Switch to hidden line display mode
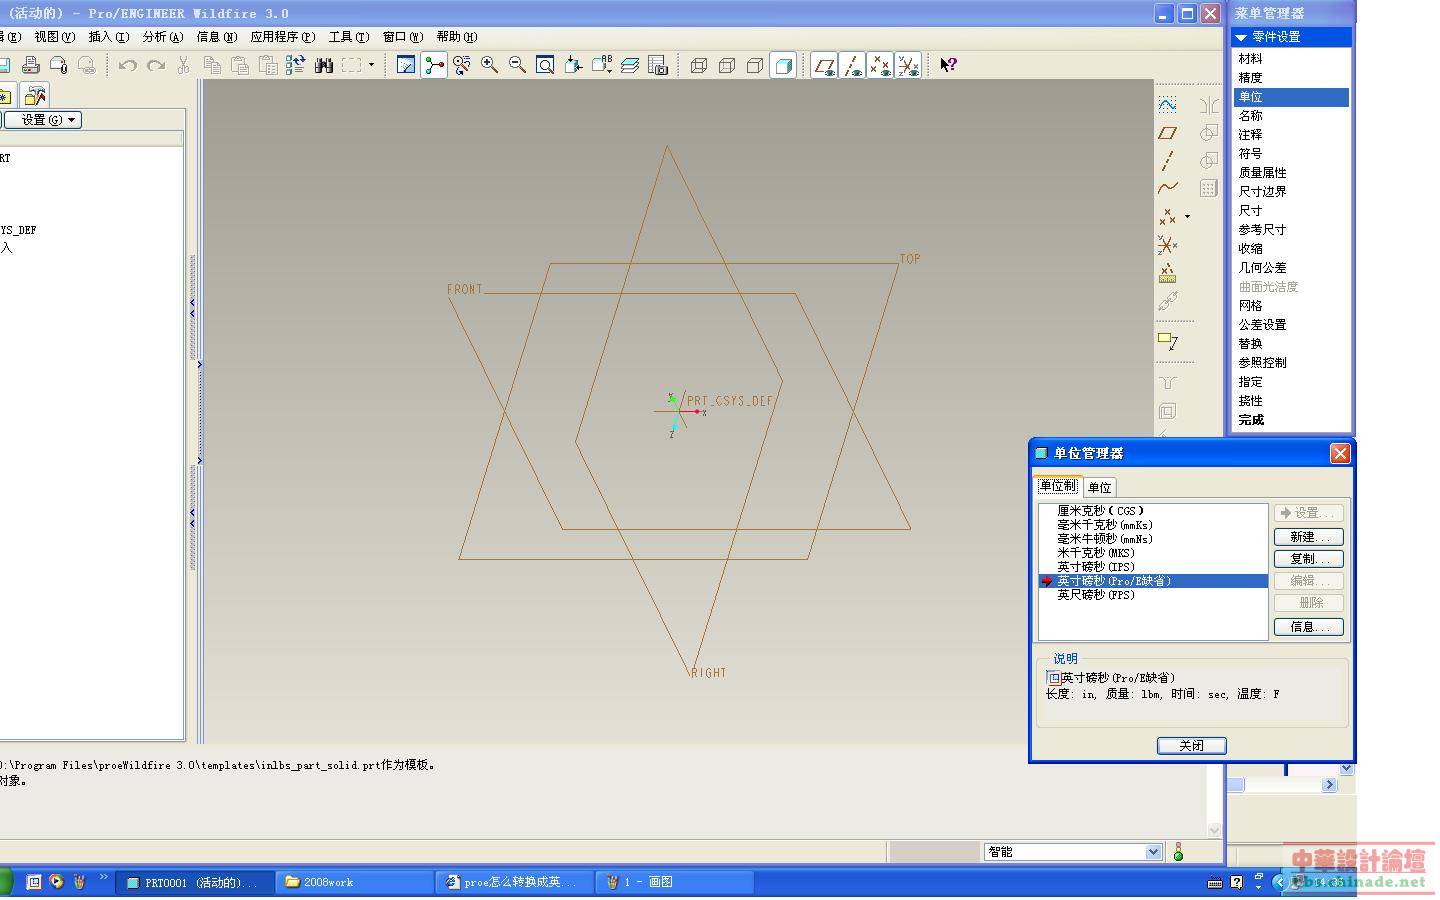Image resolution: width=1440 pixels, height=900 pixels. [727, 65]
